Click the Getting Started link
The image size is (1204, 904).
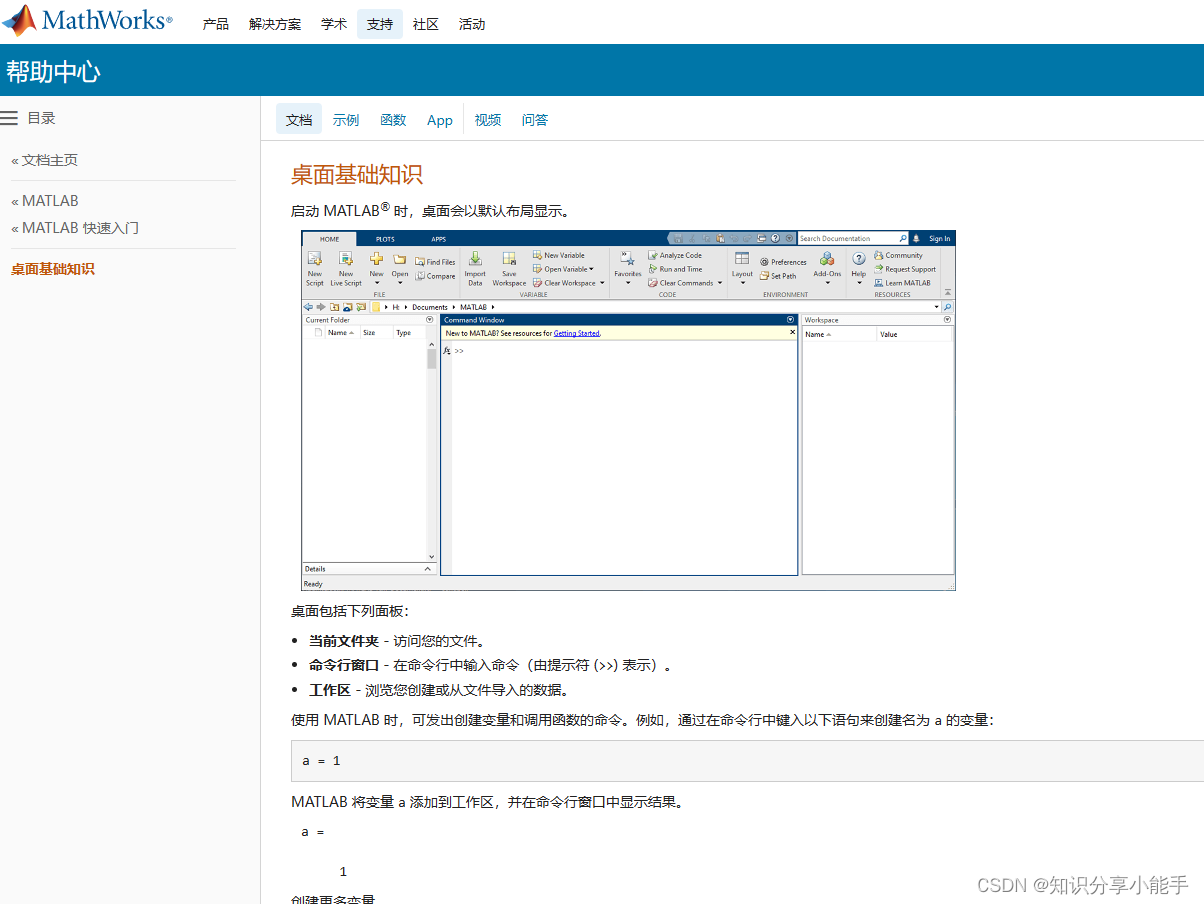pos(577,333)
